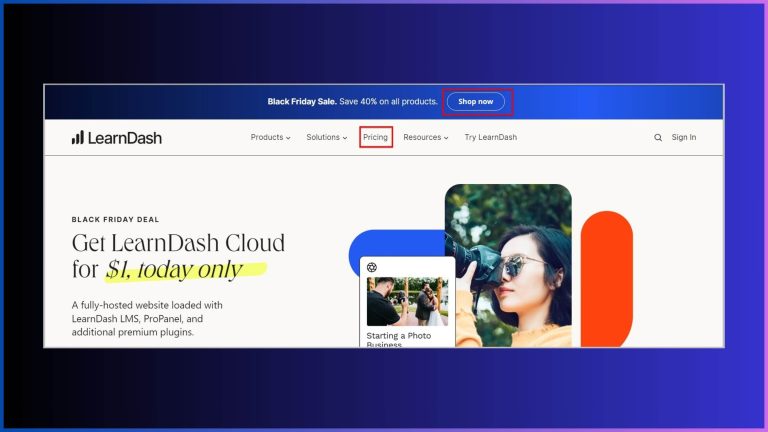Open the Products menu
This screenshot has width=768, height=432.
point(266,137)
